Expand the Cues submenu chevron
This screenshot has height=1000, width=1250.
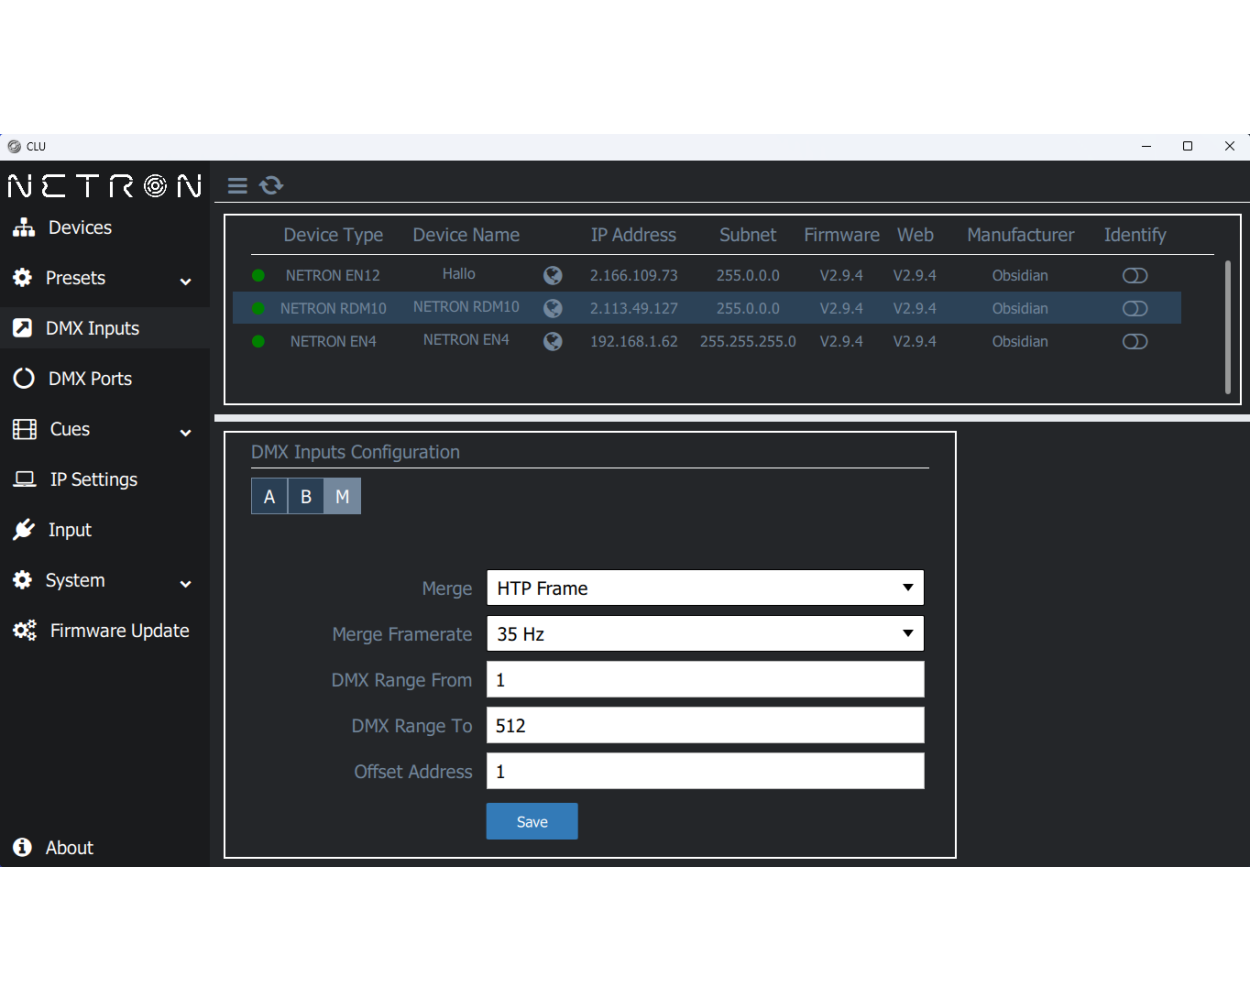click(x=185, y=433)
